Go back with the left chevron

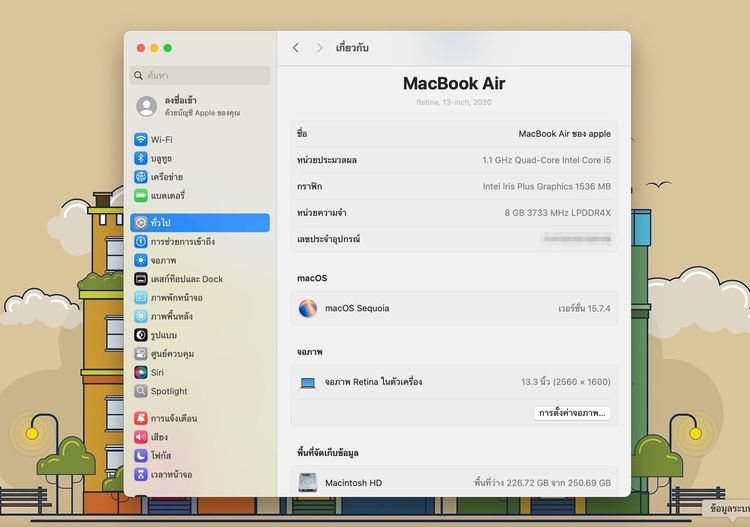(x=296, y=48)
